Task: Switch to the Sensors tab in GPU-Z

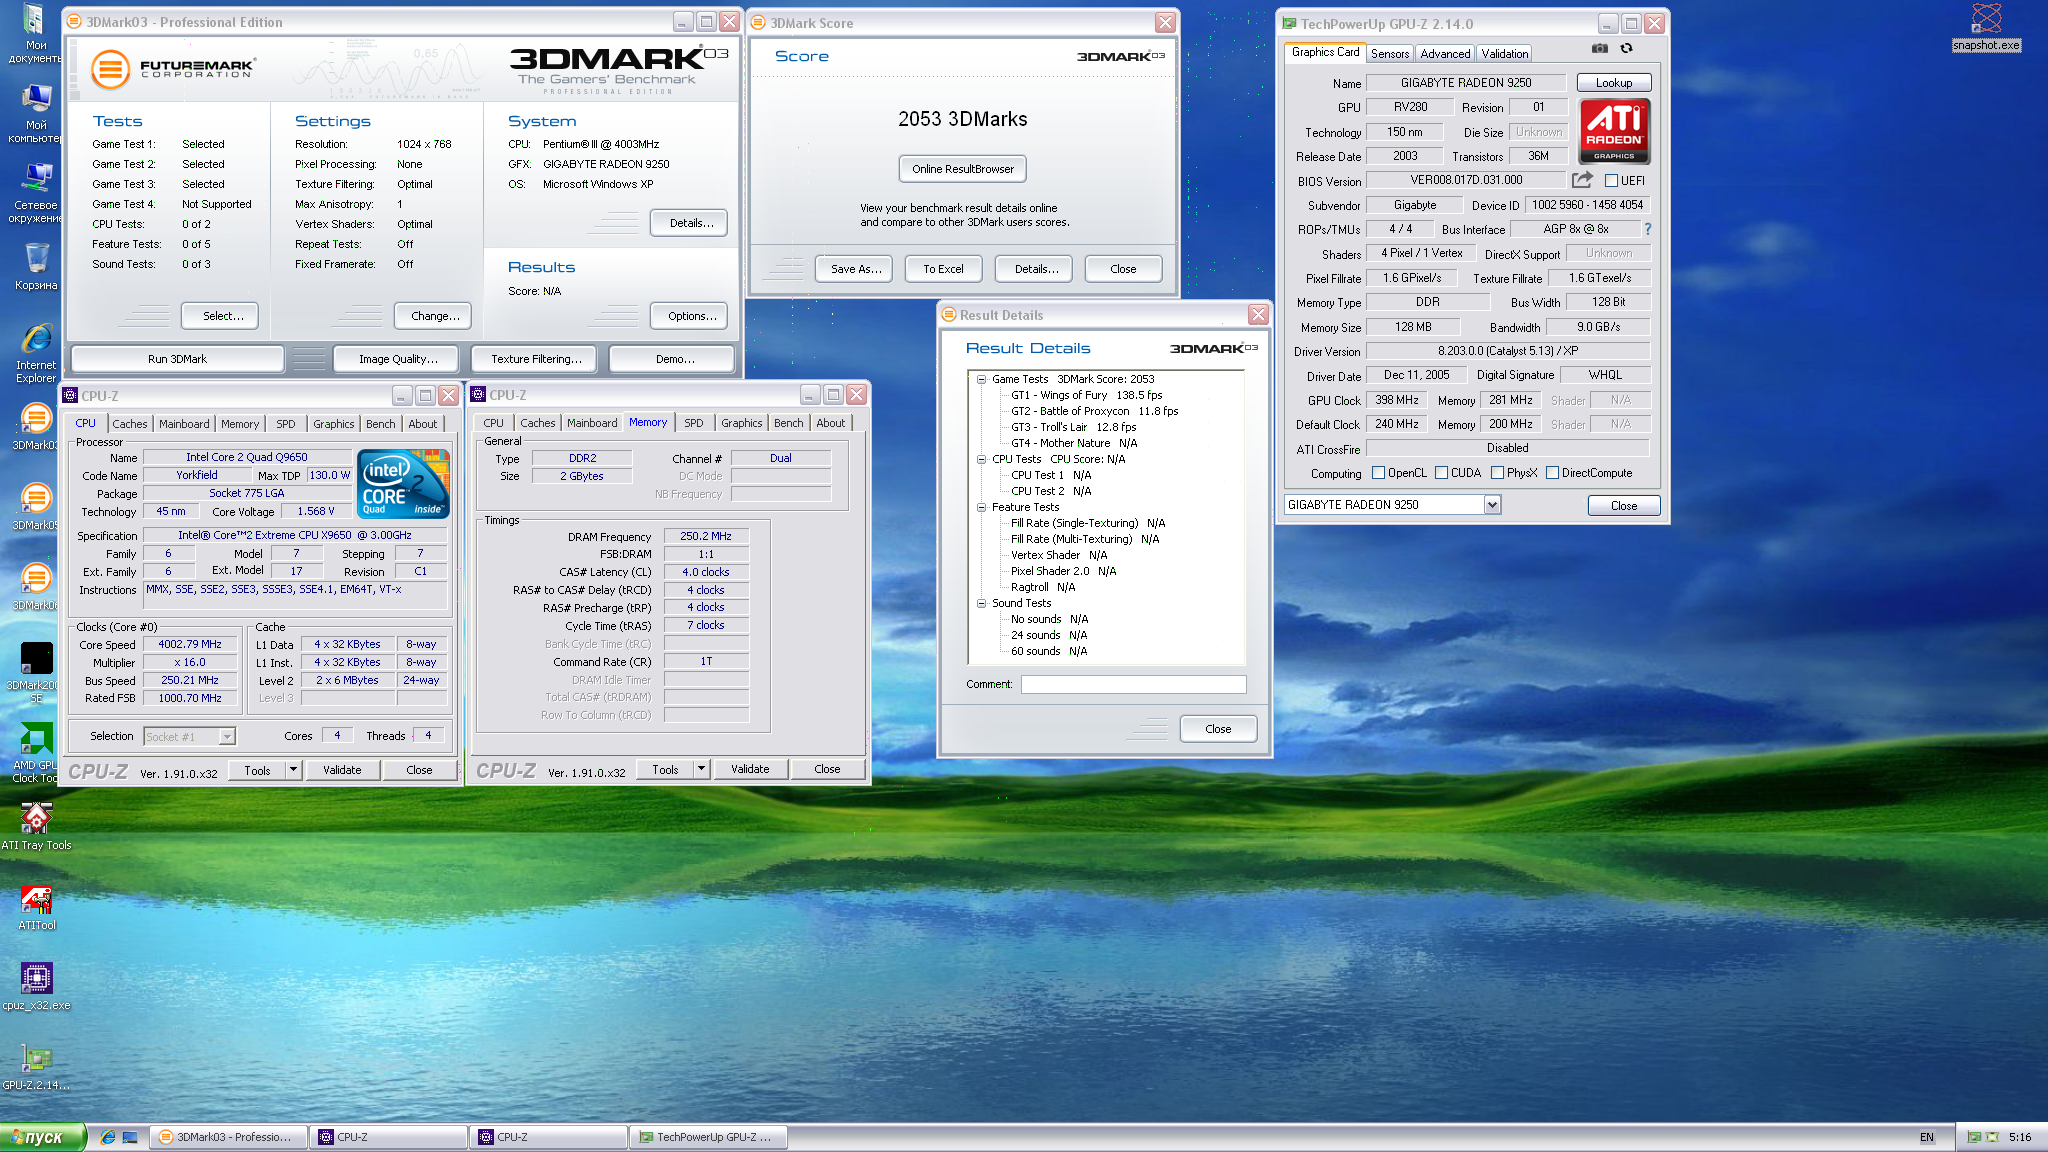Action: click(1390, 54)
